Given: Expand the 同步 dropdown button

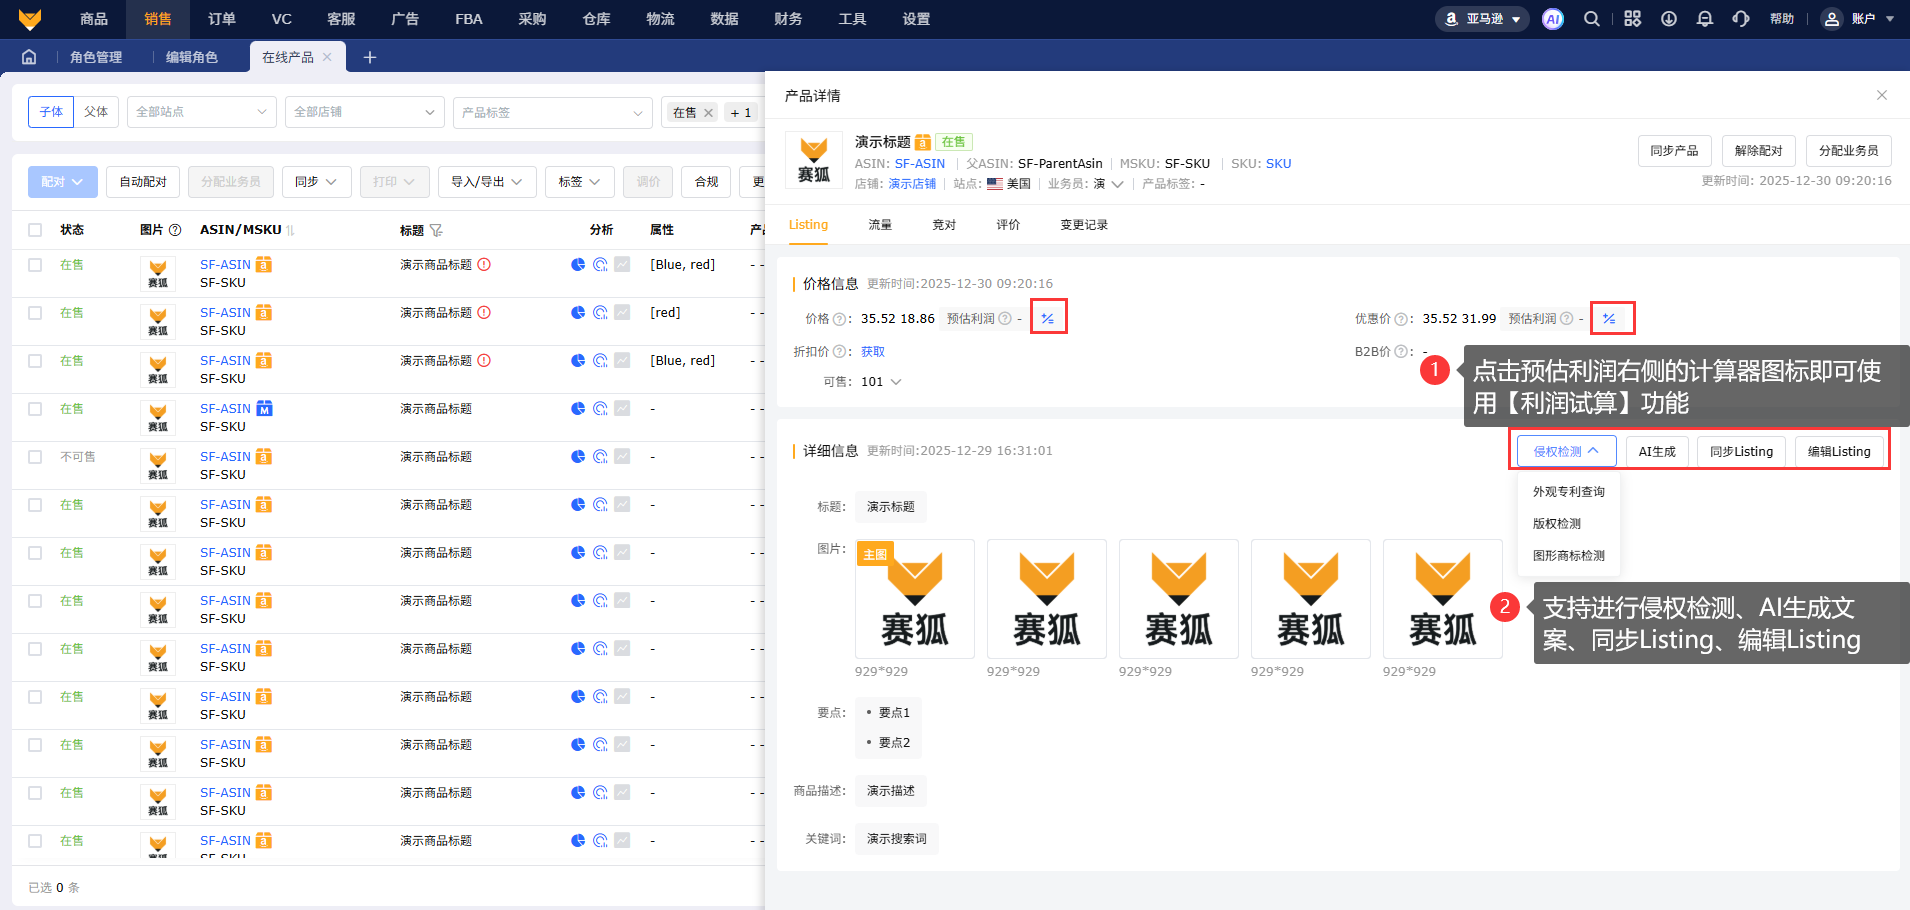Looking at the screenshot, I should (316, 182).
